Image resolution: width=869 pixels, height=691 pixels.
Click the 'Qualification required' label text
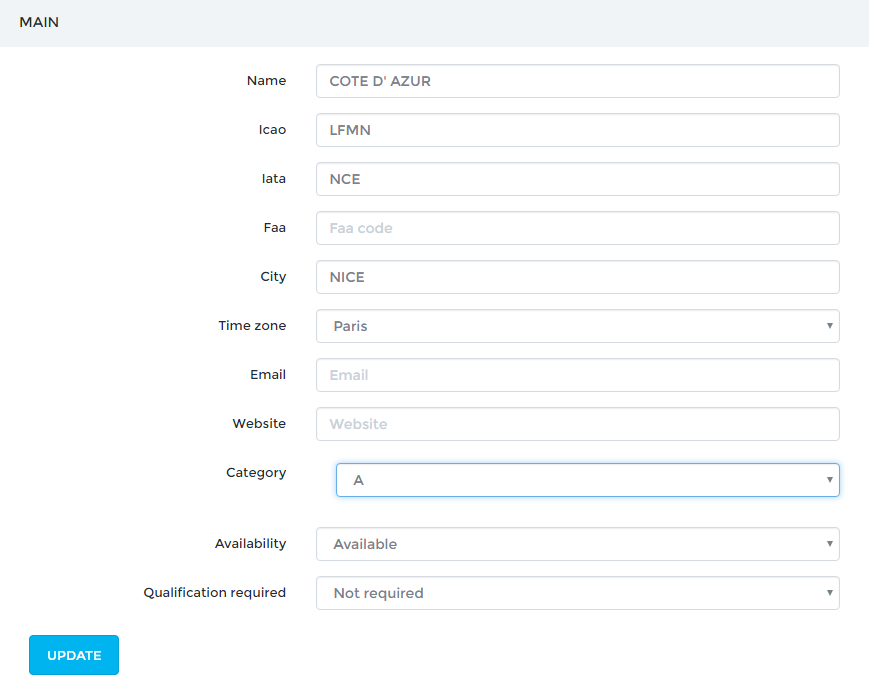214,593
